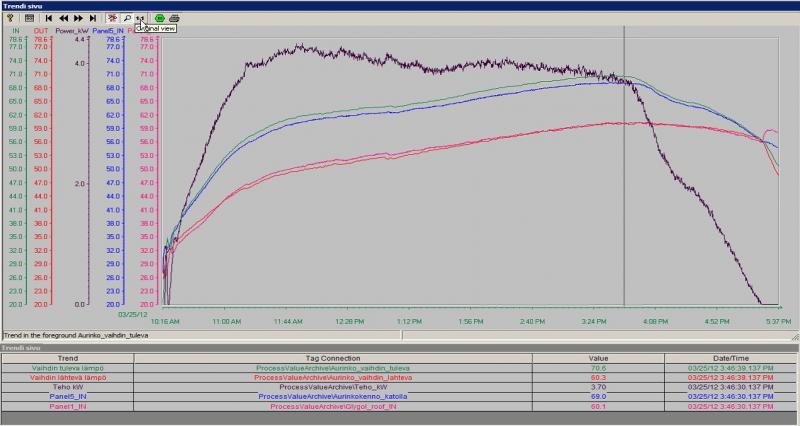800x426 pixels.
Task: Select the Teho kW trend row
Action: (399, 387)
